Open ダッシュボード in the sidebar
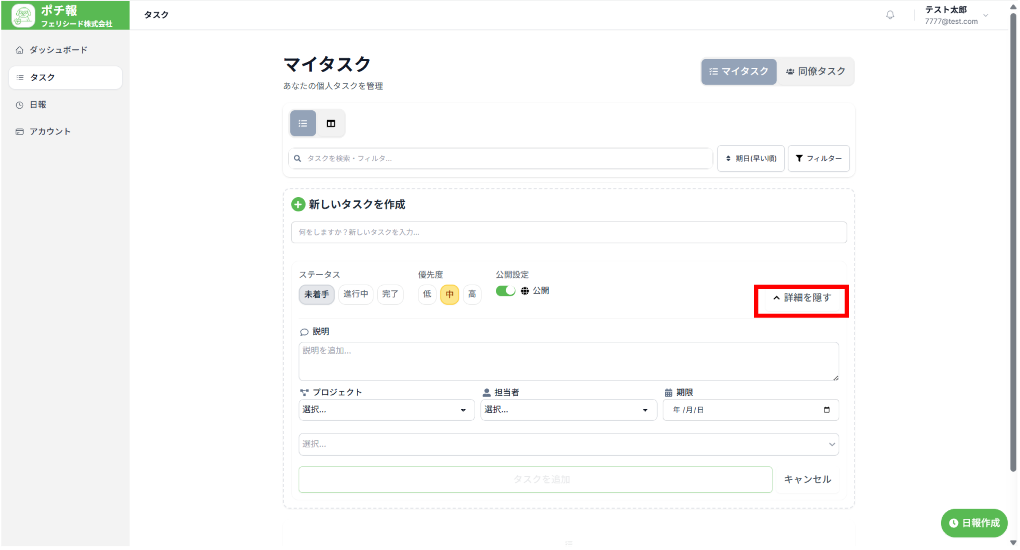This screenshot has width=1020, height=550. (x=58, y=50)
